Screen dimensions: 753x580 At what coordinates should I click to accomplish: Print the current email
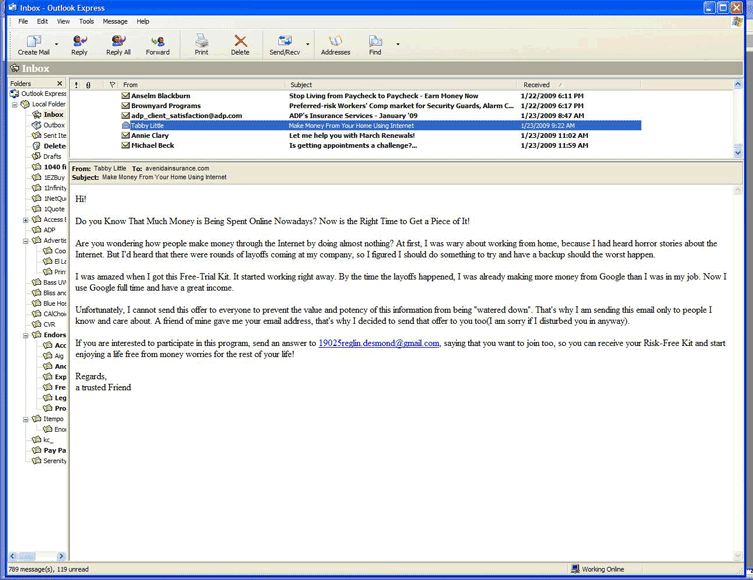tap(201, 44)
